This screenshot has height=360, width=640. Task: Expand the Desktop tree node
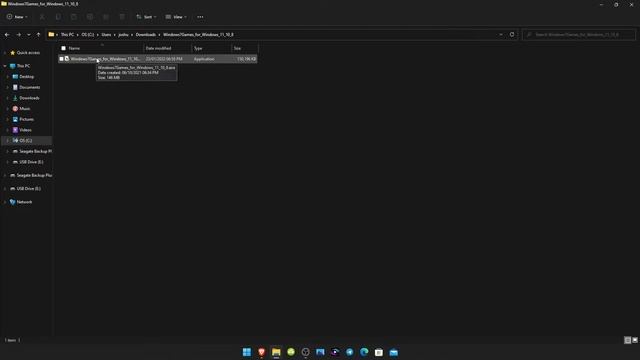(7, 76)
